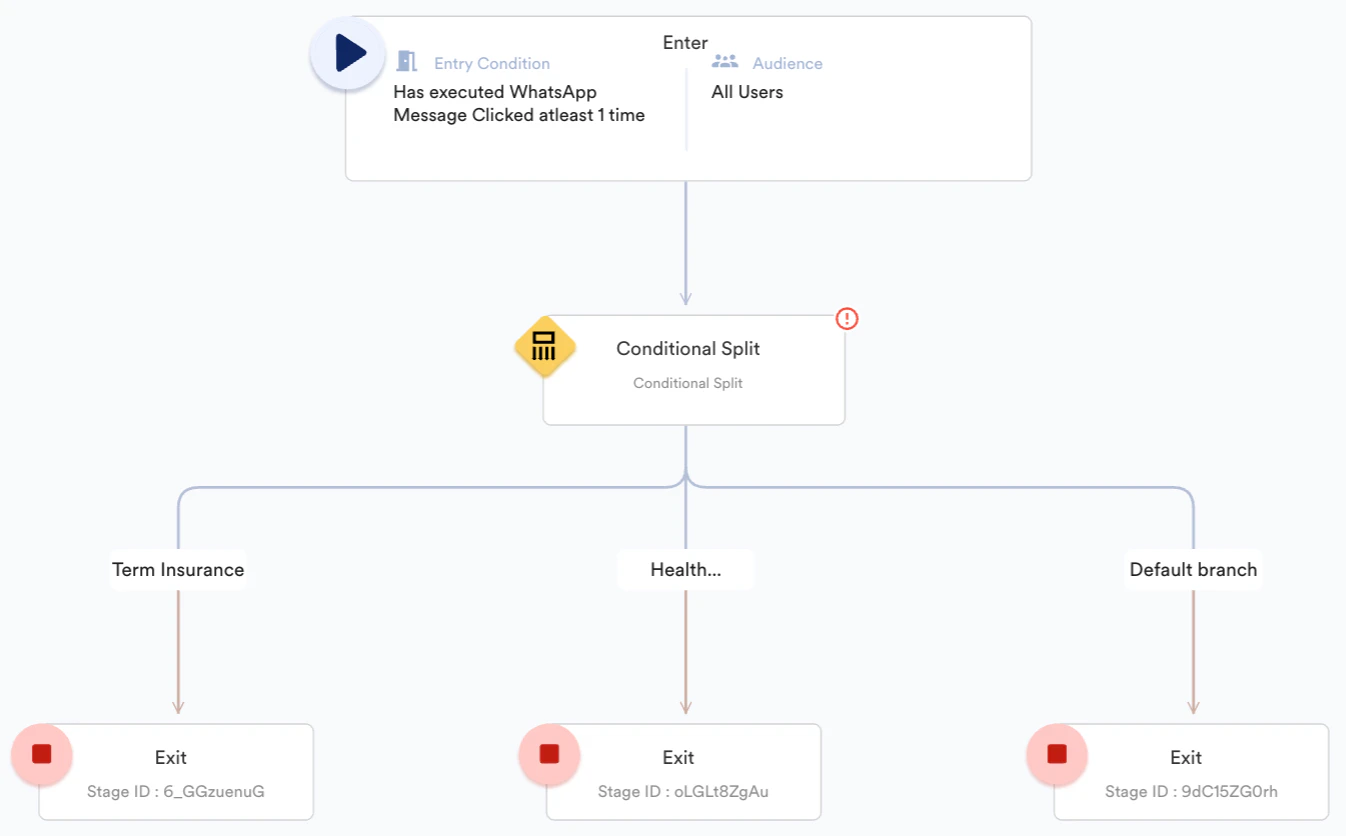Click the blue play icon on the Enter node
Image resolution: width=1346 pixels, height=836 pixels.
[x=347, y=53]
